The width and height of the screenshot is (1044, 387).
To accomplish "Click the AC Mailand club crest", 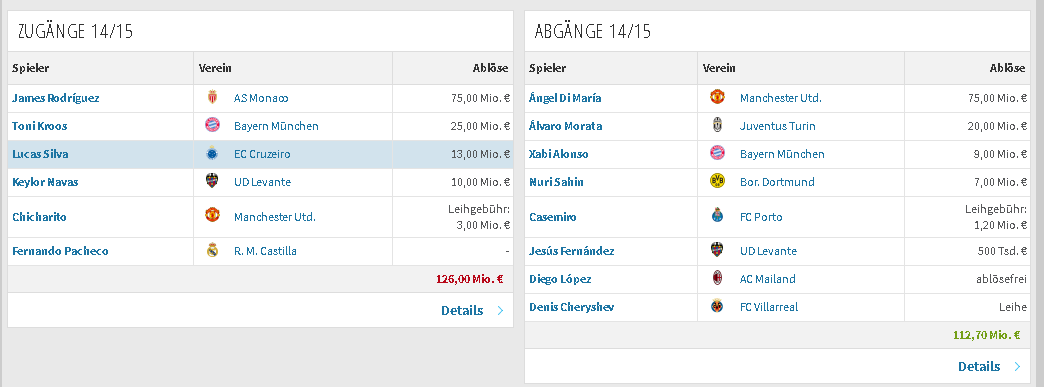I will pyautogui.click(x=717, y=279).
